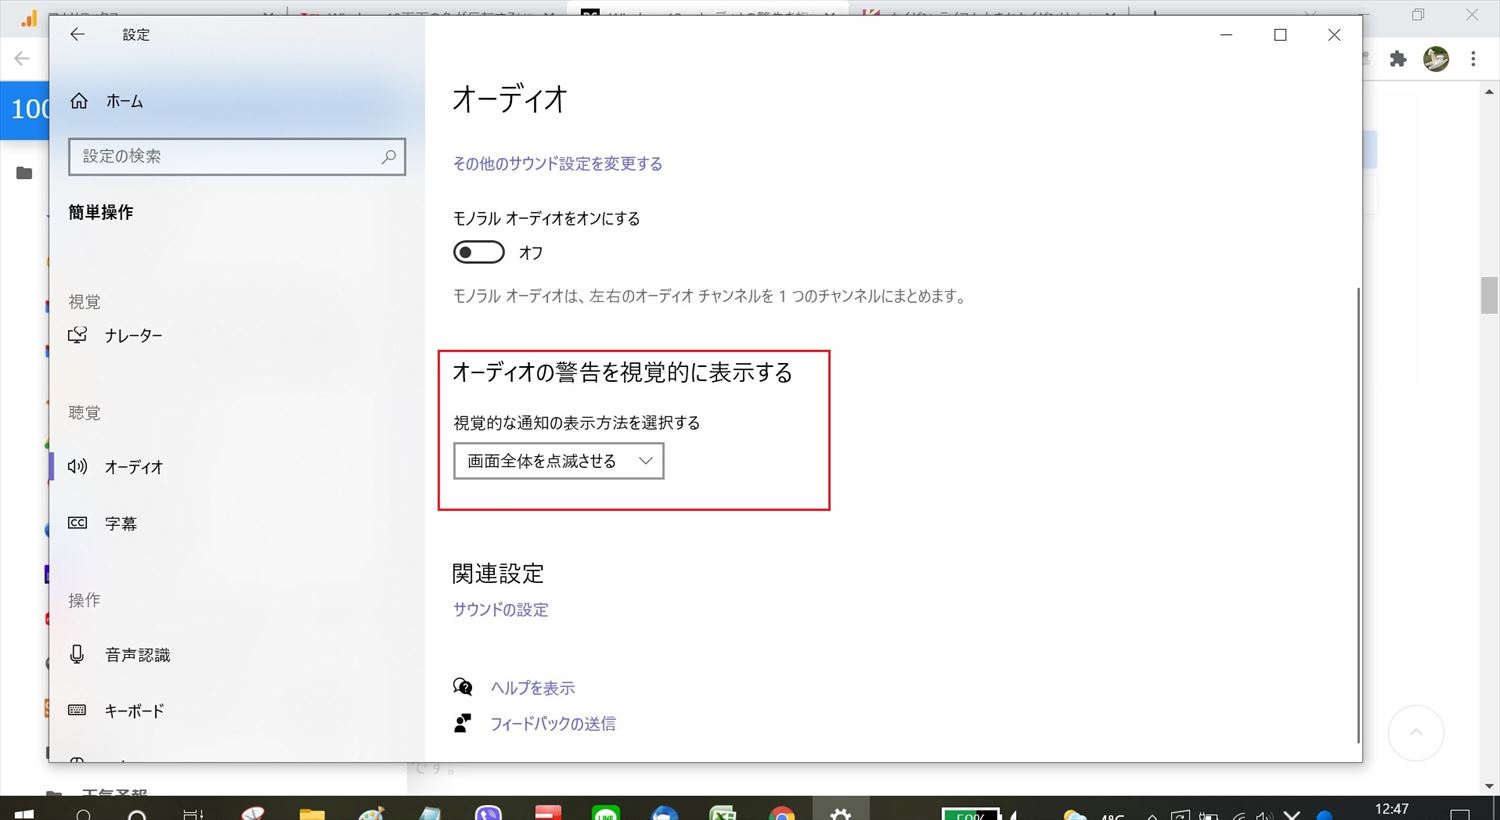Select the Audio (オーディオ) sidebar item

click(133, 467)
